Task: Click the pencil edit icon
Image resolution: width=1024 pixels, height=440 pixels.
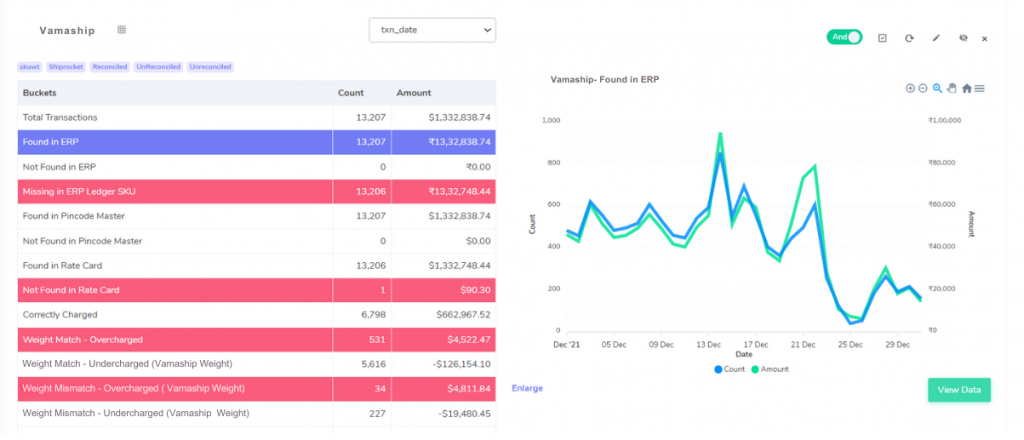Action: point(936,39)
